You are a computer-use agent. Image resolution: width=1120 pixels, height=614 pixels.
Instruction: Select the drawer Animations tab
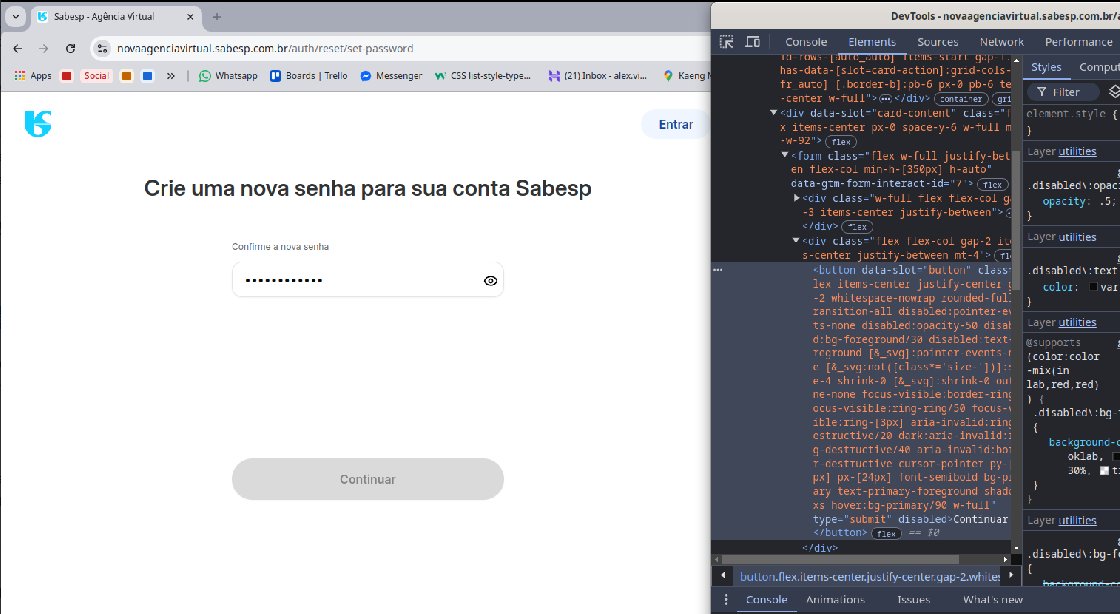pyautogui.click(x=835, y=600)
